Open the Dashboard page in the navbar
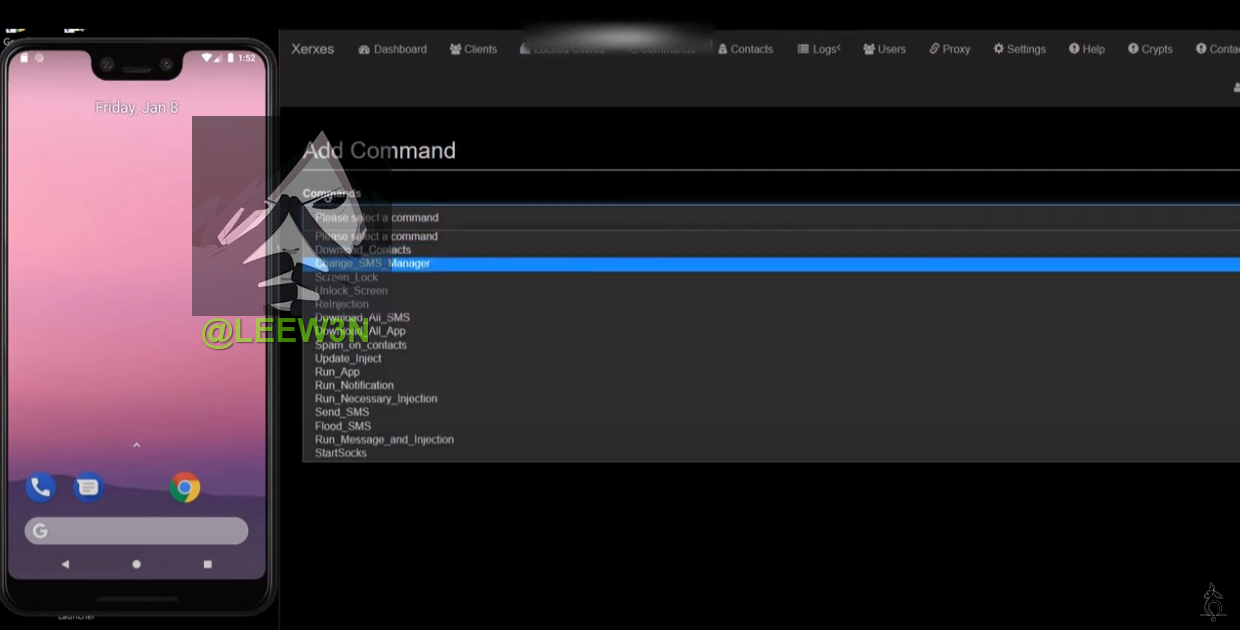This screenshot has height=630, width=1240. (x=392, y=49)
